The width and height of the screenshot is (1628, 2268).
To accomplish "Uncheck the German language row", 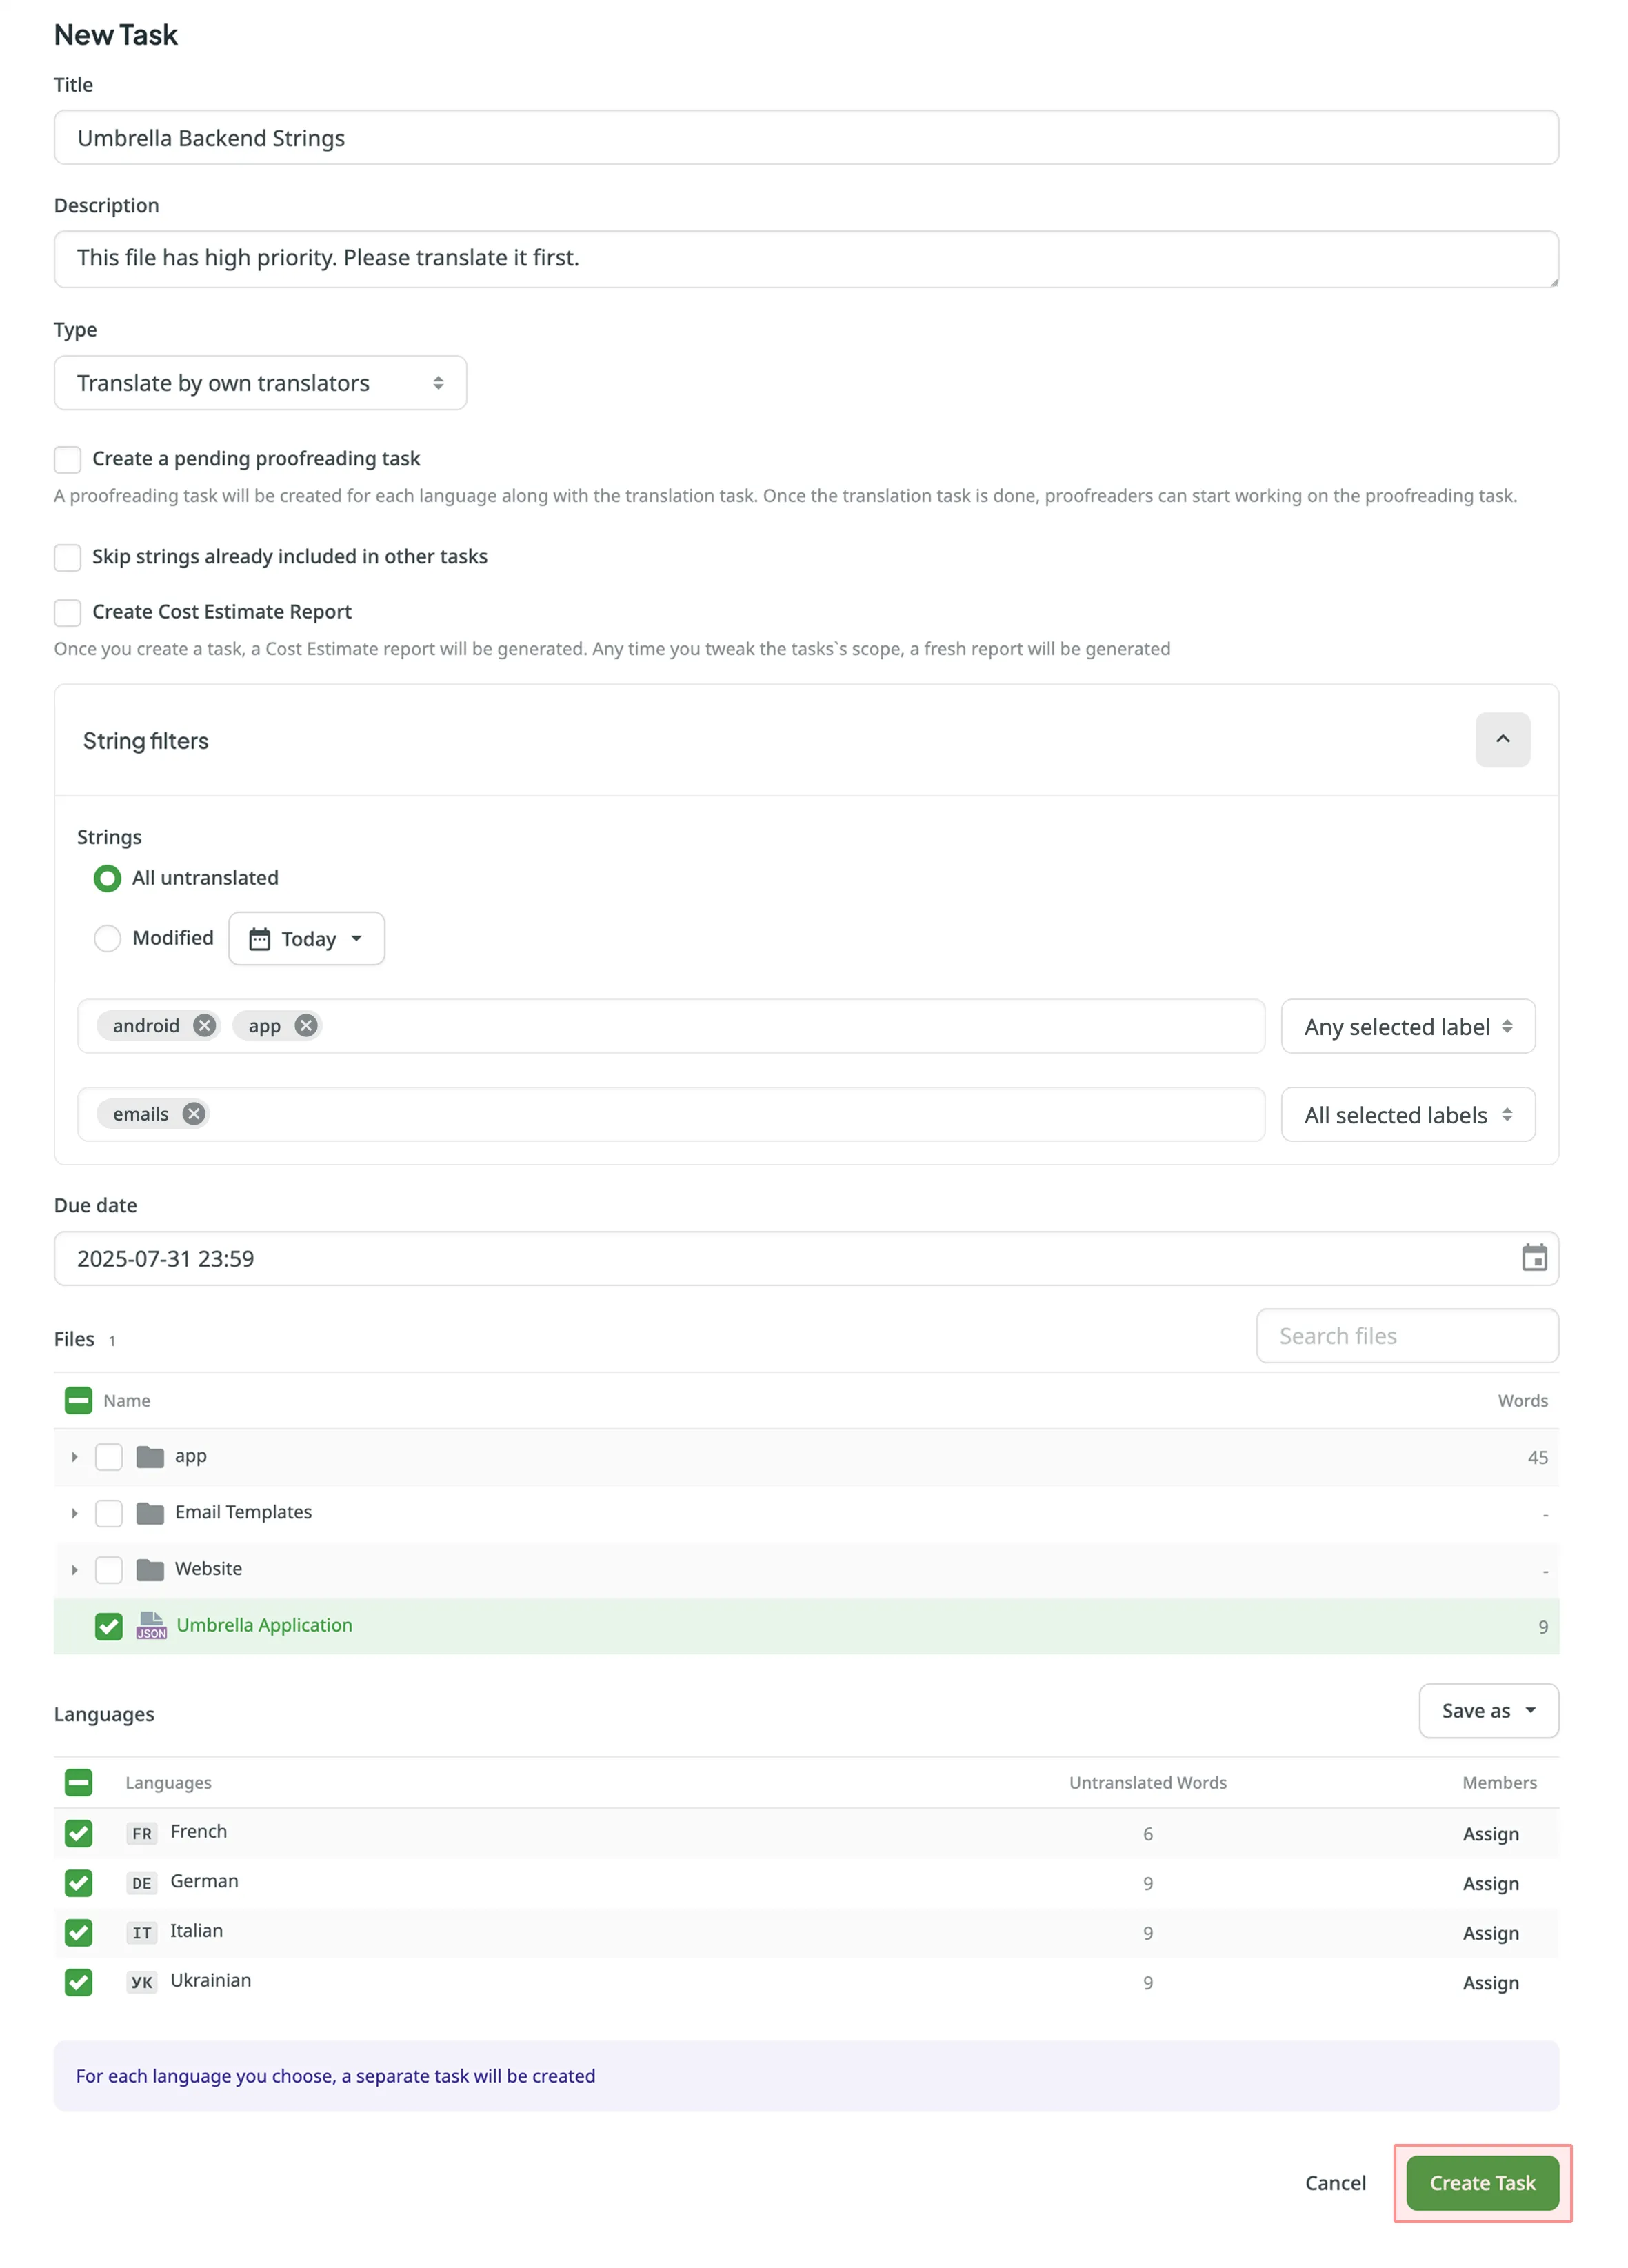I will 78,1883.
